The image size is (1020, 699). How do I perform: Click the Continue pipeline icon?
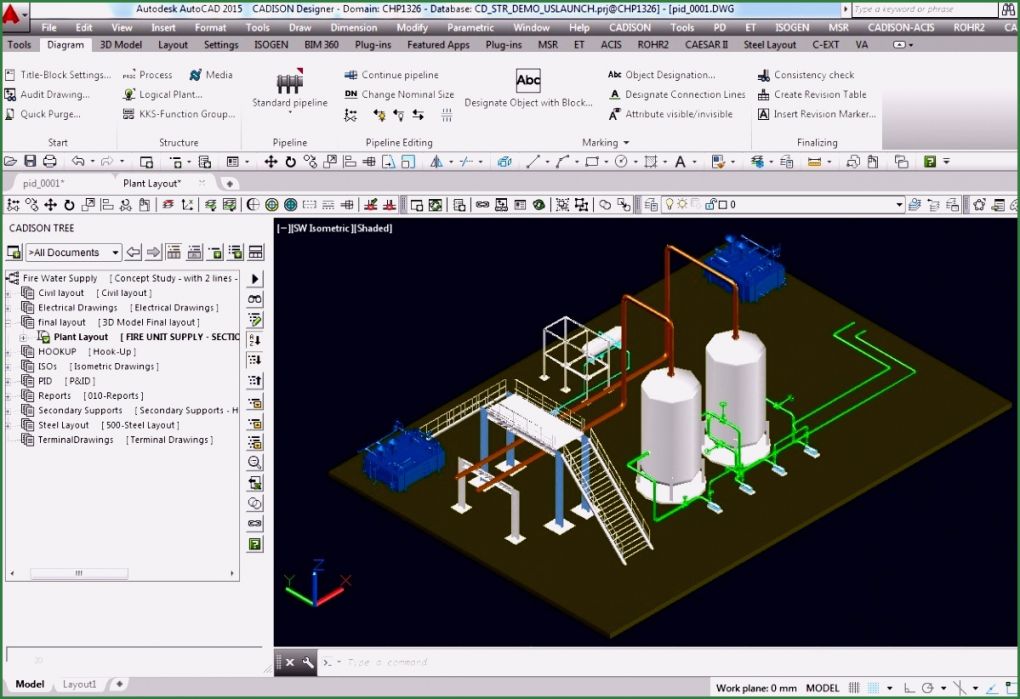coord(351,74)
